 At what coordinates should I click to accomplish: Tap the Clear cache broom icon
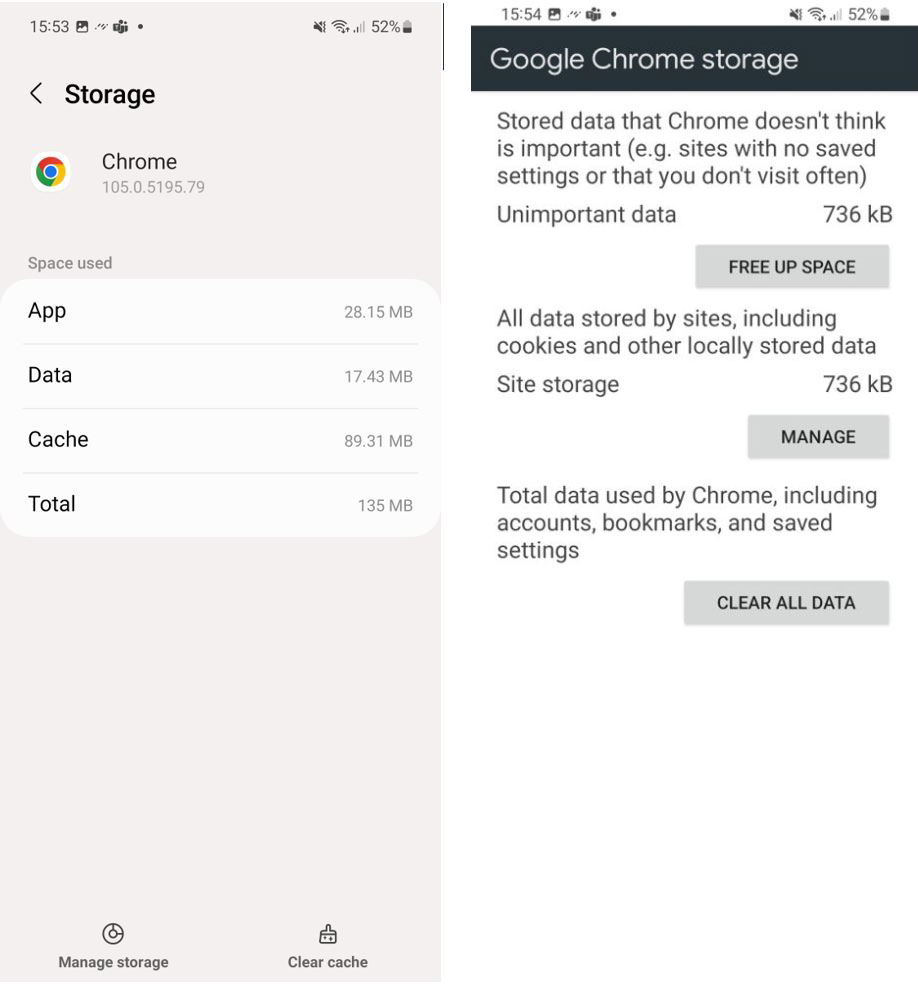click(327, 934)
